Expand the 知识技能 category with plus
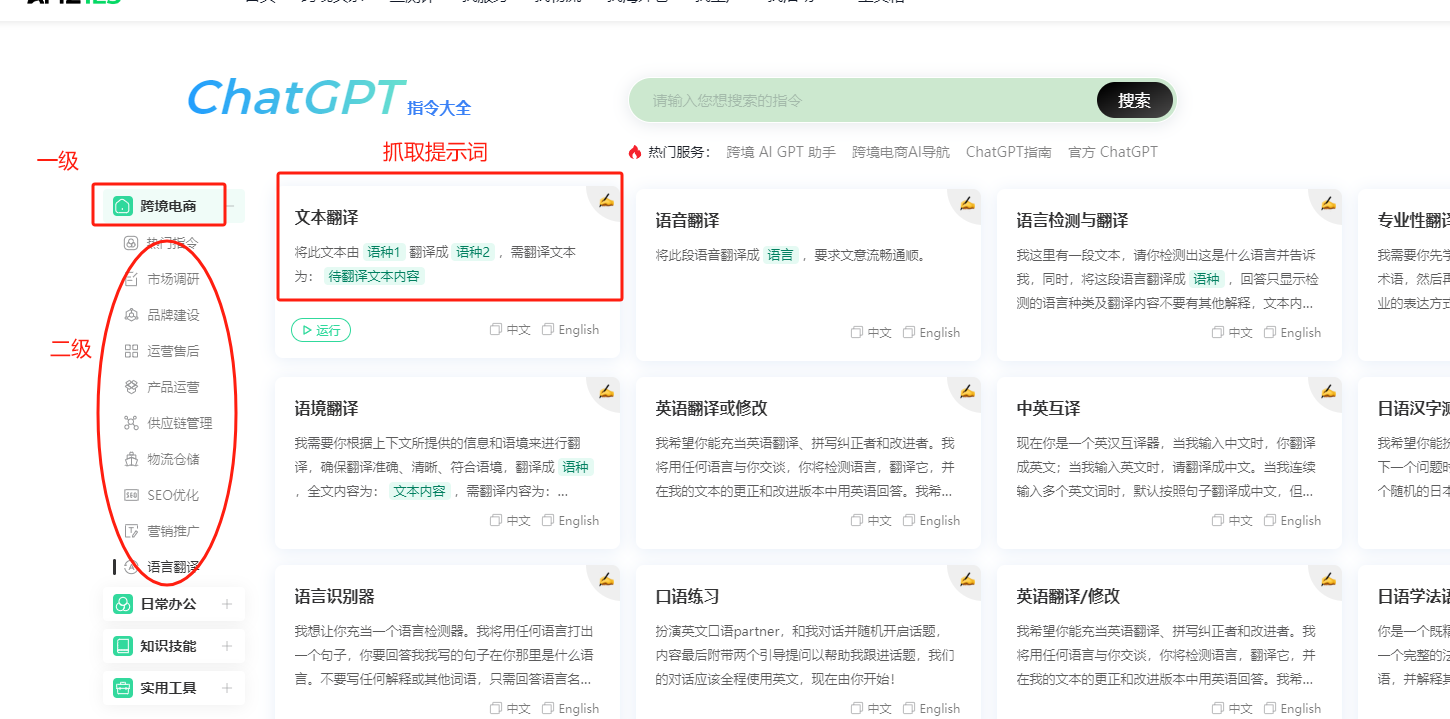 point(227,646)
